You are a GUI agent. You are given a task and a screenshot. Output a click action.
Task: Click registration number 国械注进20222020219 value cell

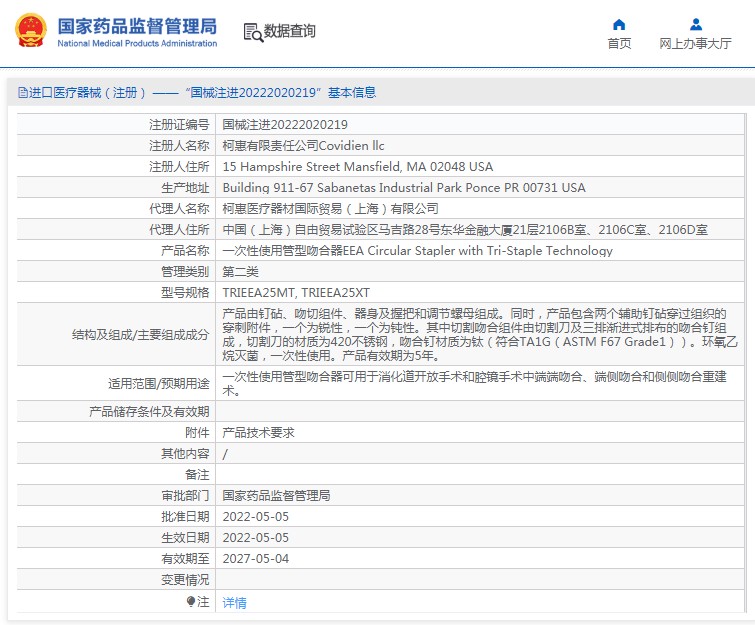(285, 125)
